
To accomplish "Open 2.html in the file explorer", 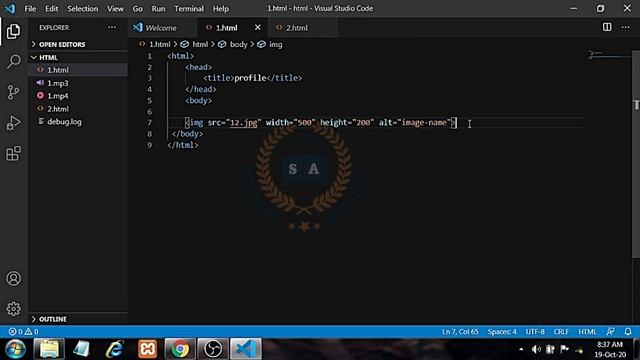I will [x=78, y=109].
